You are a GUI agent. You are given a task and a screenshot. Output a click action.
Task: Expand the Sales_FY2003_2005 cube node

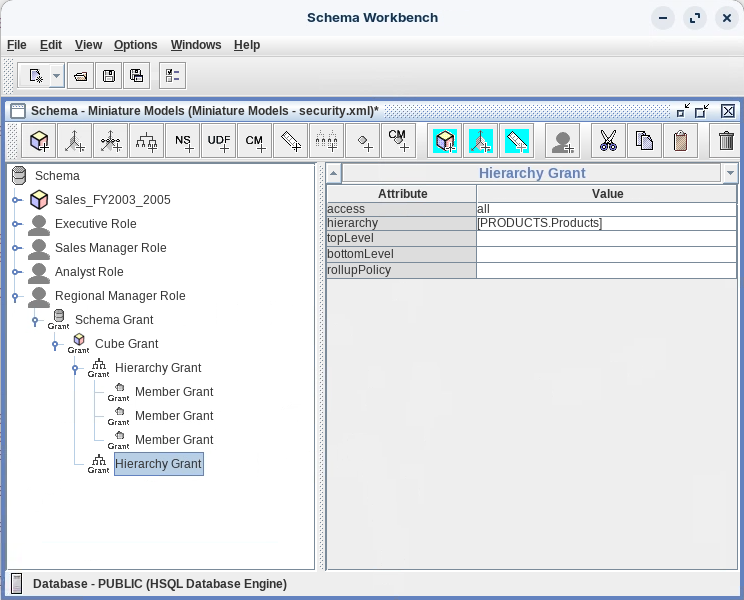click(x=16, y=200)
